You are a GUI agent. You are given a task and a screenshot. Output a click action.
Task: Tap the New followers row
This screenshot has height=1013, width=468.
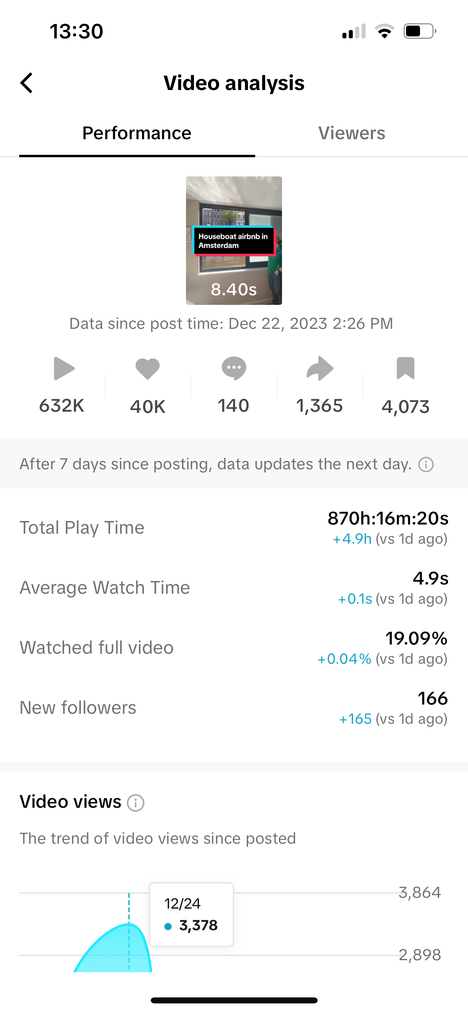tap(233, 708)
